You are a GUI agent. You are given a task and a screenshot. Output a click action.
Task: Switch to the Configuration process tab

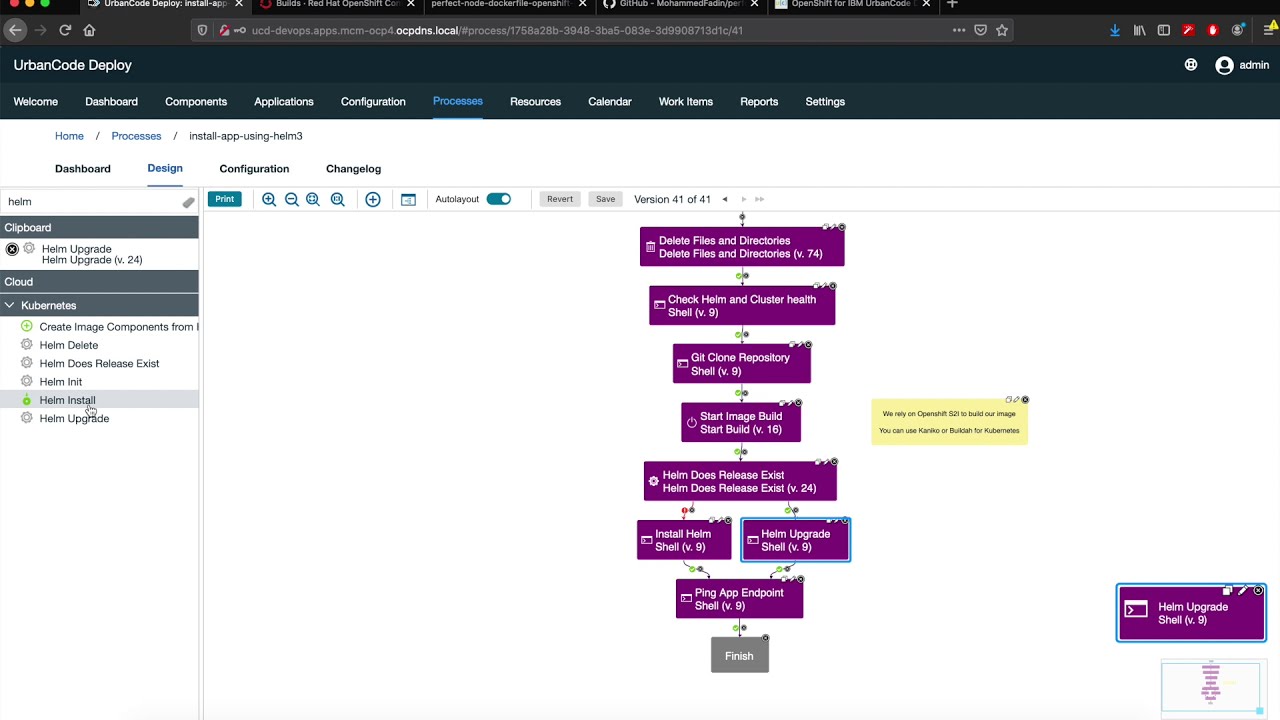[254, 169]
